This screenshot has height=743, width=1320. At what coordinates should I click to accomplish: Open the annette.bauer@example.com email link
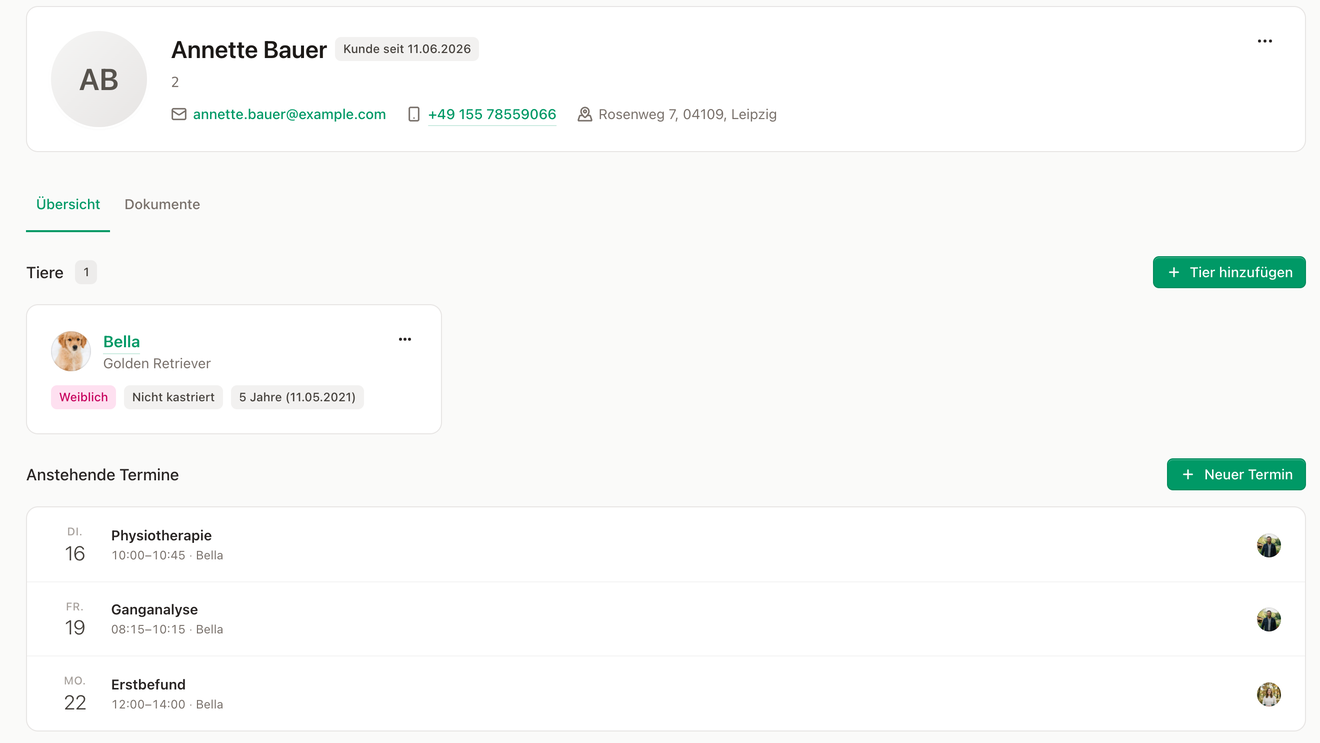pos(289,114)
